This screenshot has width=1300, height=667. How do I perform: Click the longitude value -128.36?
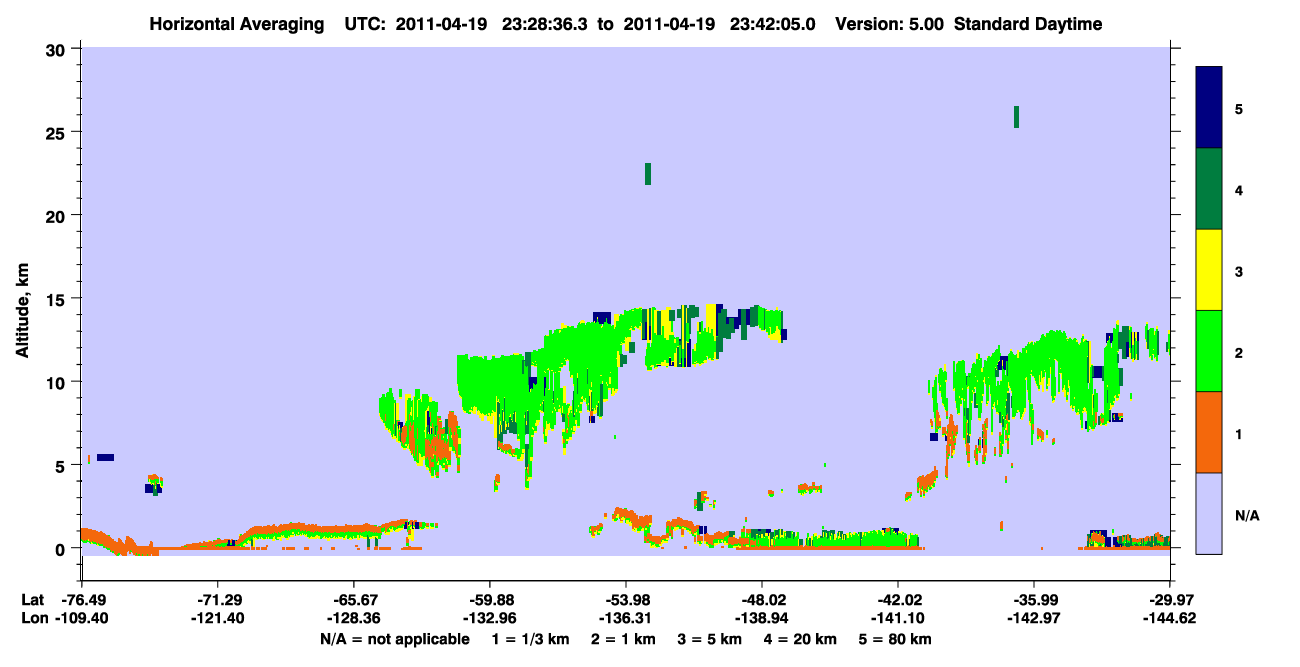click(x=353, y=619)
